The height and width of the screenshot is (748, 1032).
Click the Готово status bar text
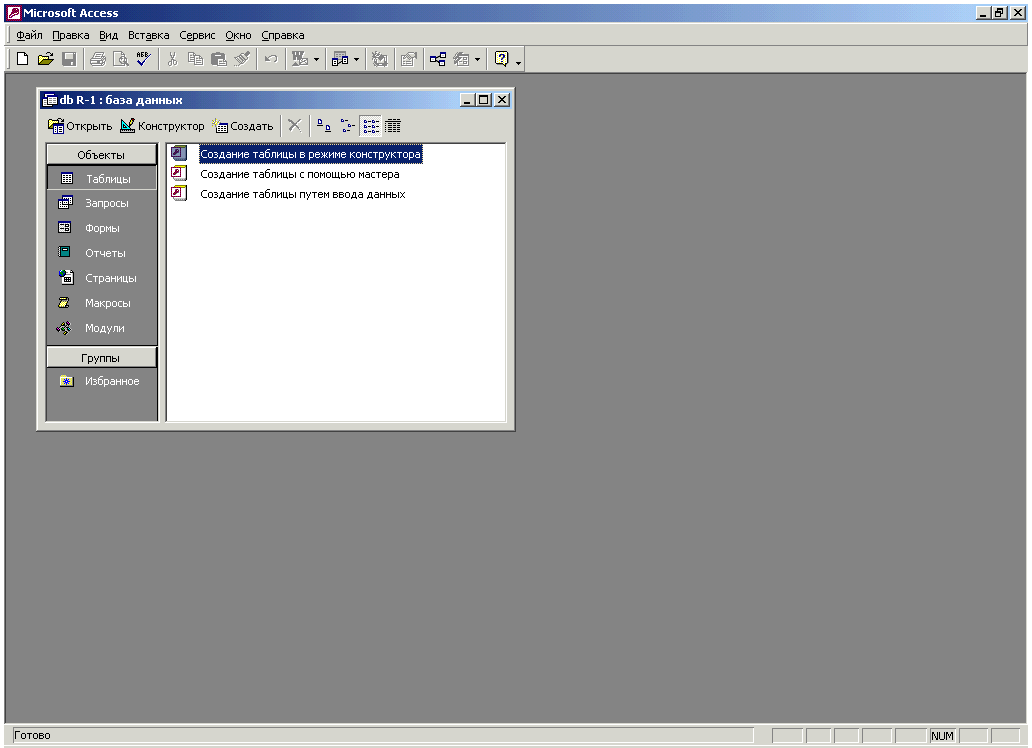pos(32,735)
